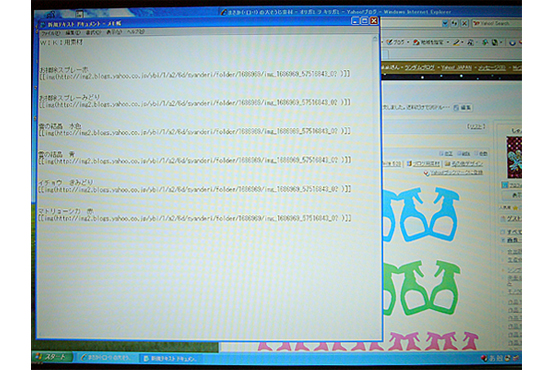This screenshot has height=370, width=553.
Task: Click the Notepad scrollbar up arrow
Action: pyautogui.click(x=375, y=38)
